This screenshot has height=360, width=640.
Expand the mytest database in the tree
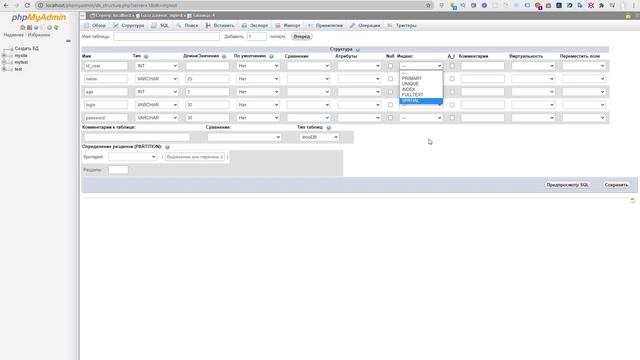point(4,62)
